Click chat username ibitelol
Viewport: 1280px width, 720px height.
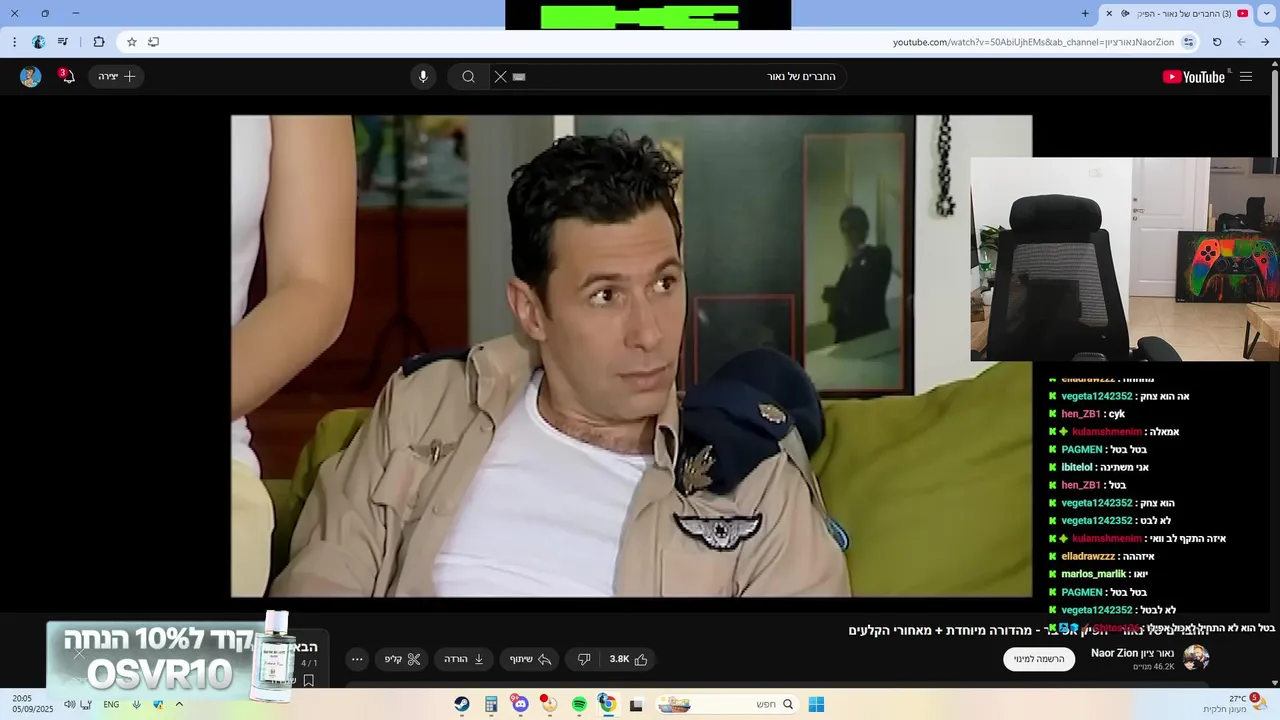point(1077,467)
